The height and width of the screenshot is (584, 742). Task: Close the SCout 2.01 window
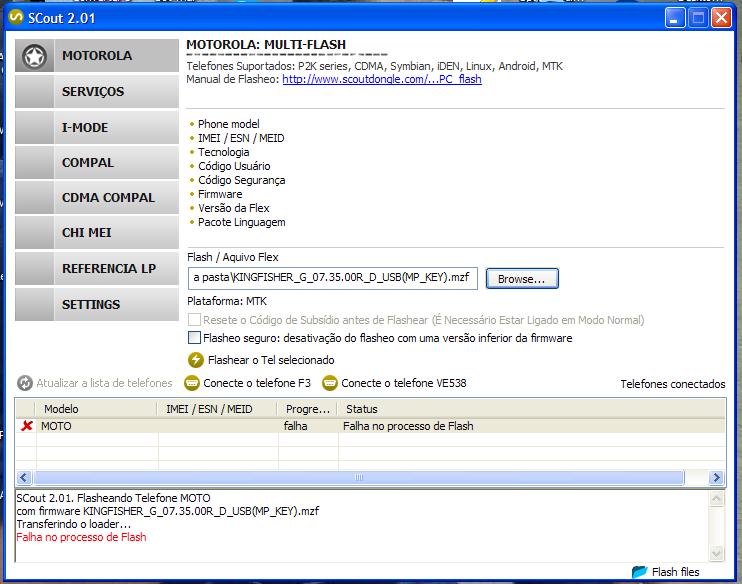tap(721, 18)
